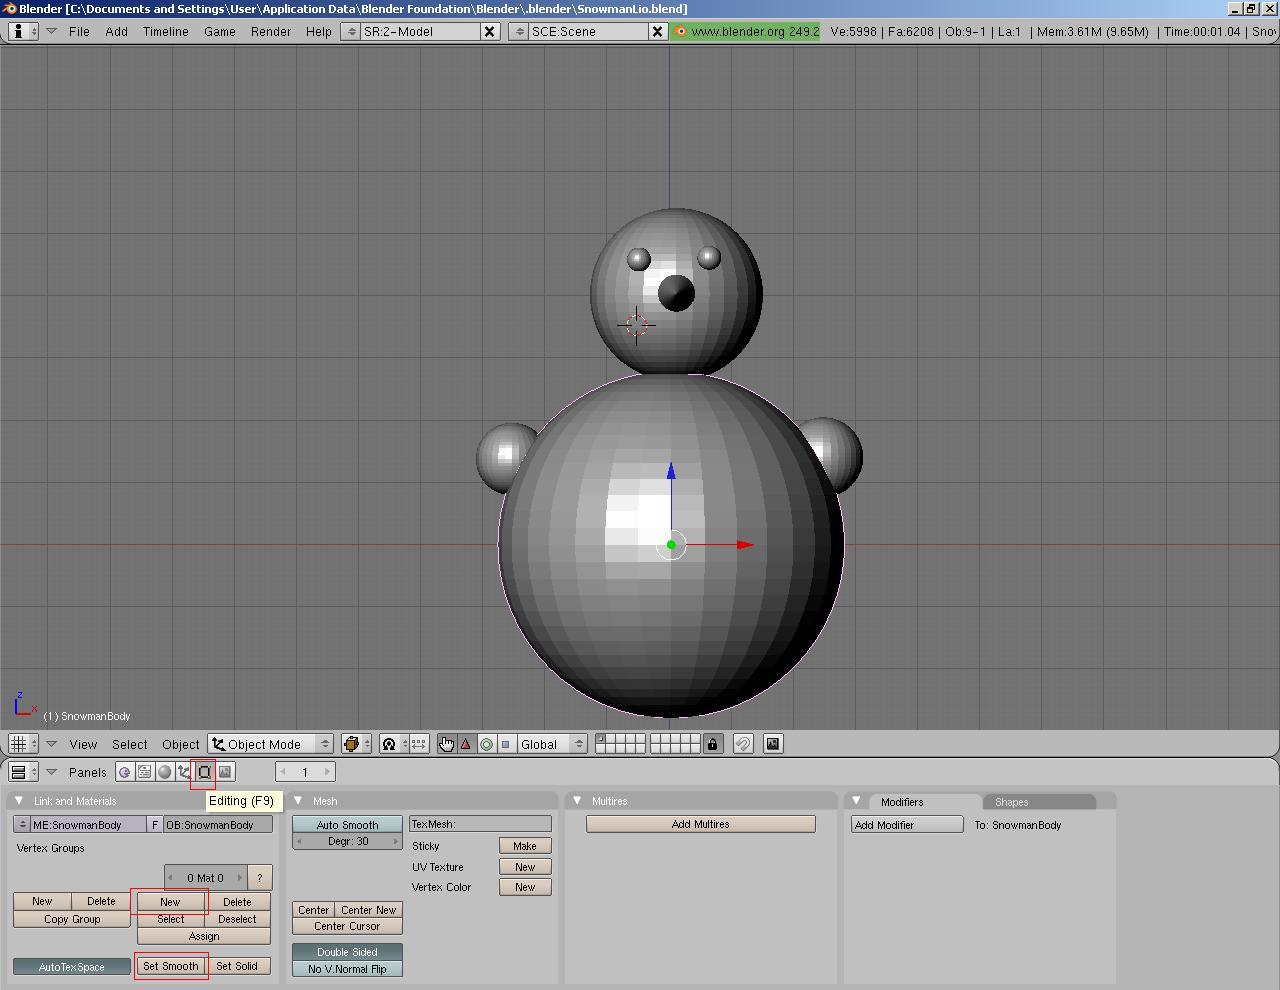Click the ME:SnowmanBody name field

coord(85,824)
